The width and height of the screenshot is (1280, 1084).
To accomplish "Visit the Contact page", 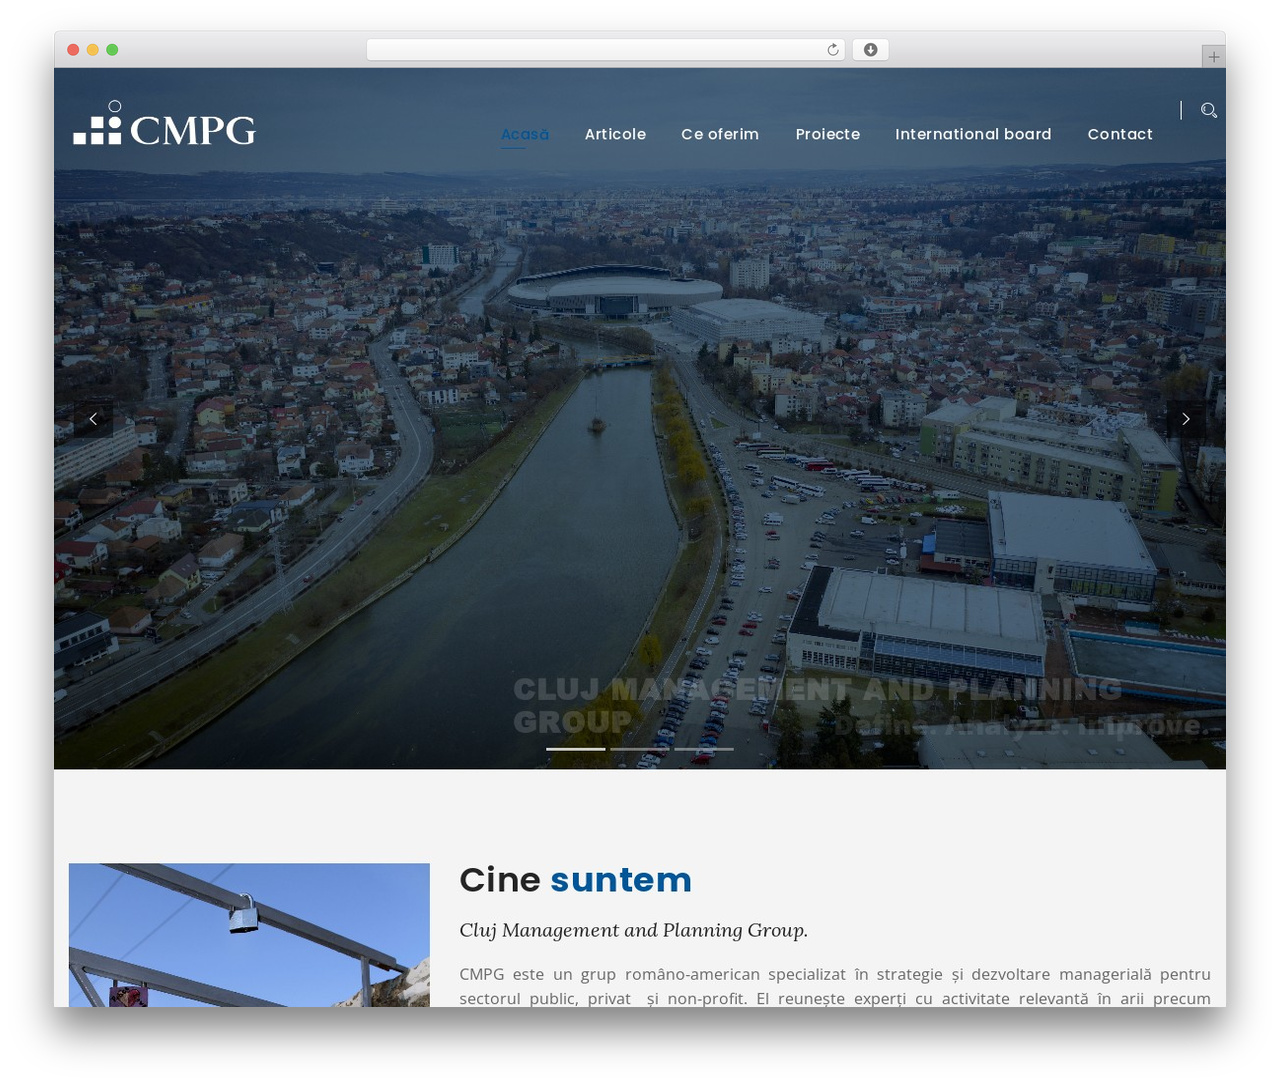I will click(x=1120, y=134).
